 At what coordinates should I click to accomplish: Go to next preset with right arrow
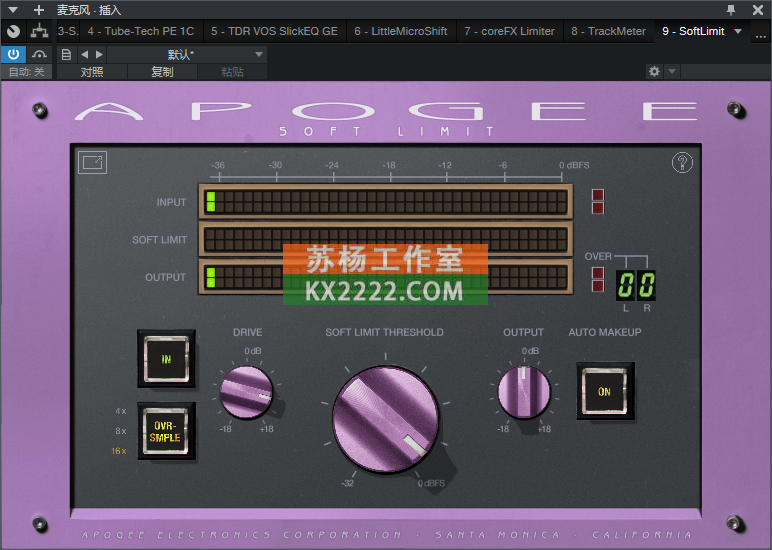(99, 54)
